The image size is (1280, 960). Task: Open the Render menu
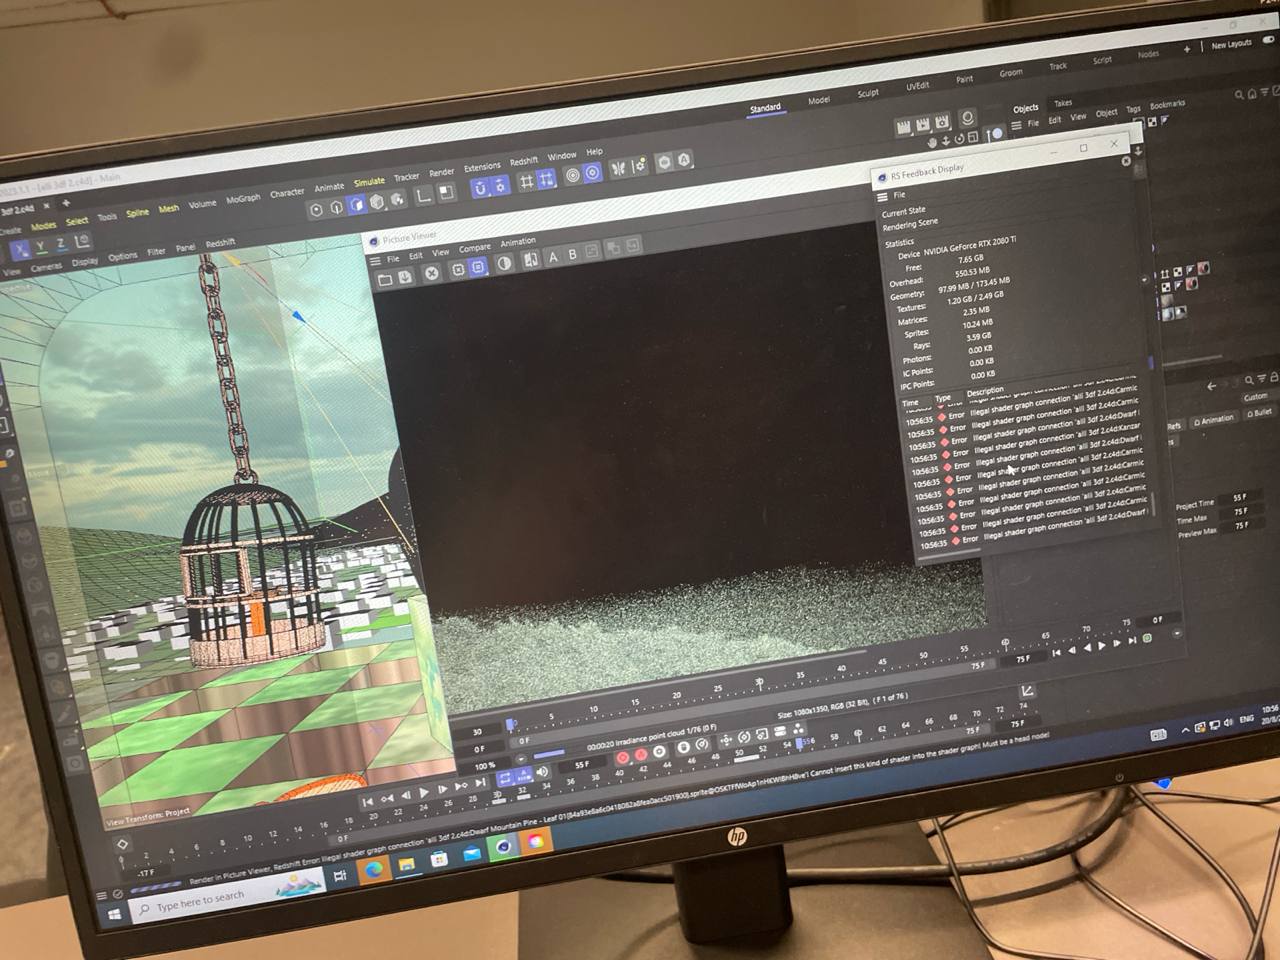point(441,172)
